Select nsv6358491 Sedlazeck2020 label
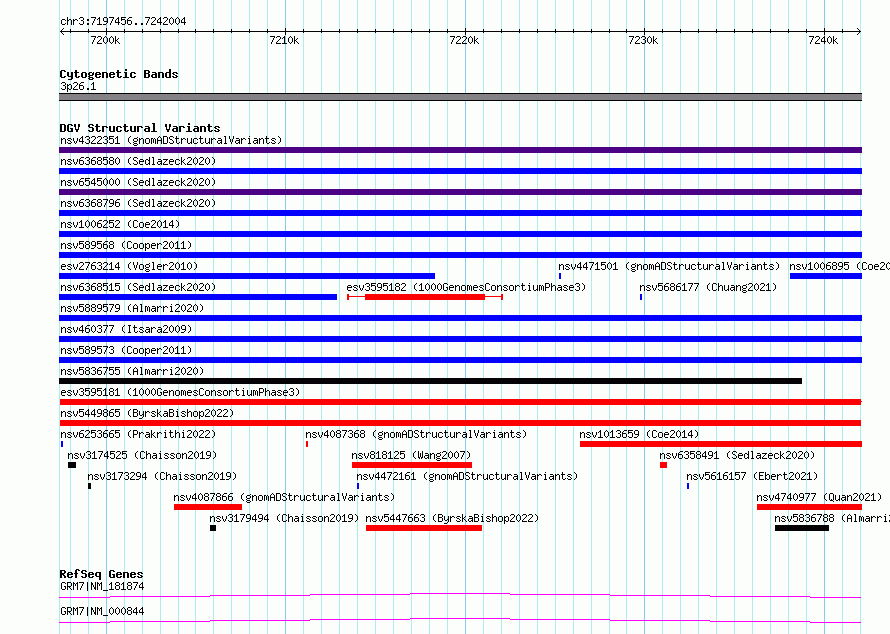 coord(737,455)
